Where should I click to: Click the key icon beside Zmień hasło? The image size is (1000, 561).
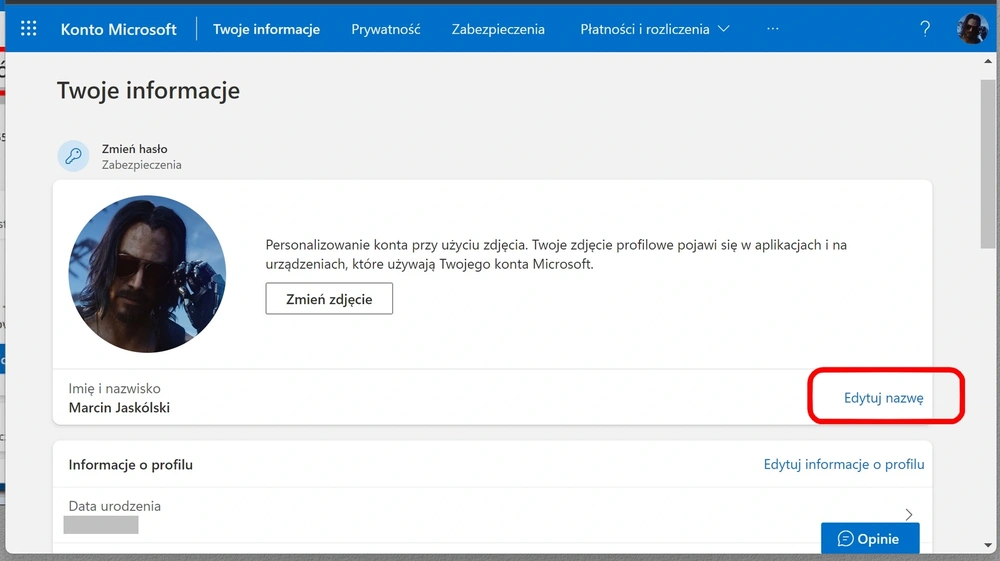pyautogui.click(x=73, y=156)
